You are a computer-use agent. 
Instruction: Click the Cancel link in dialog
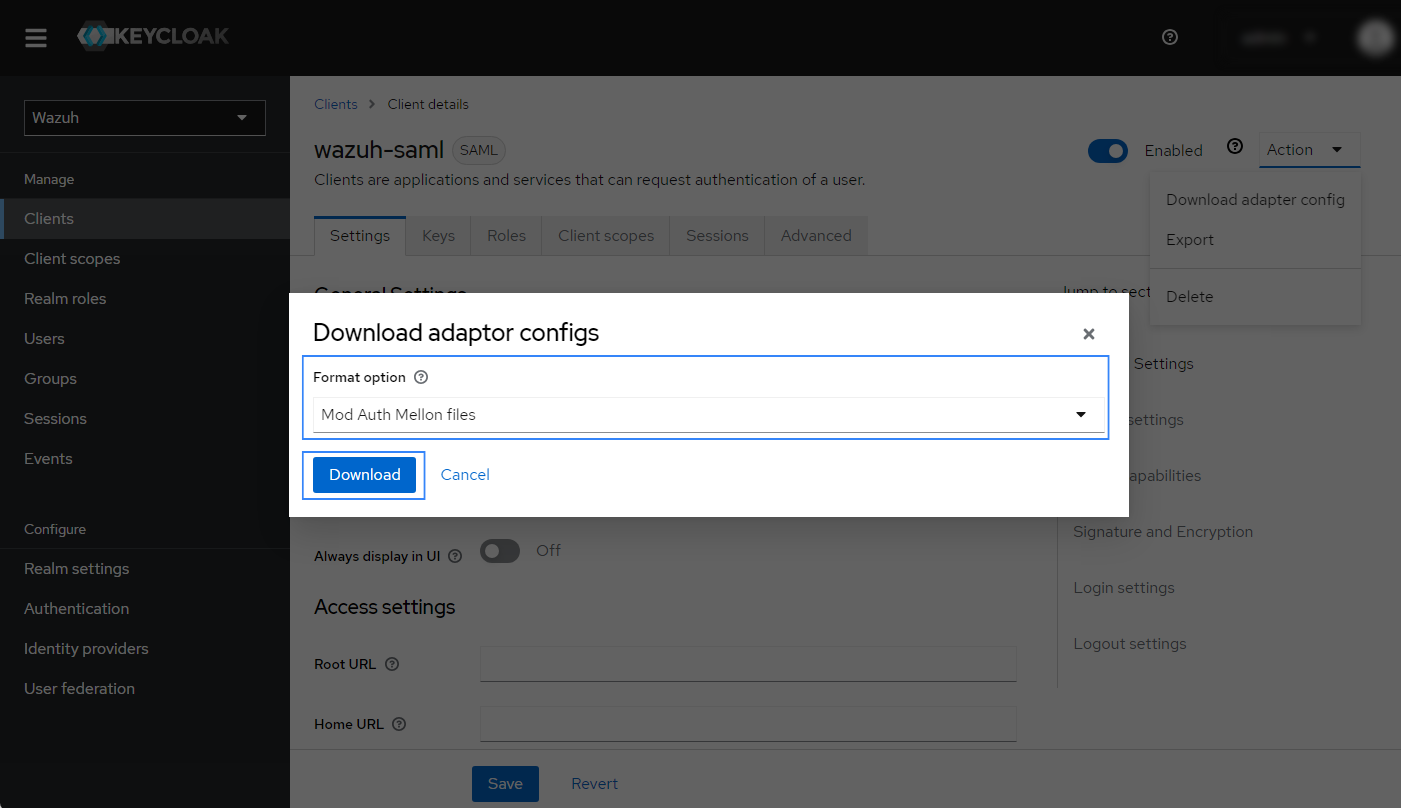pos(465,475)
